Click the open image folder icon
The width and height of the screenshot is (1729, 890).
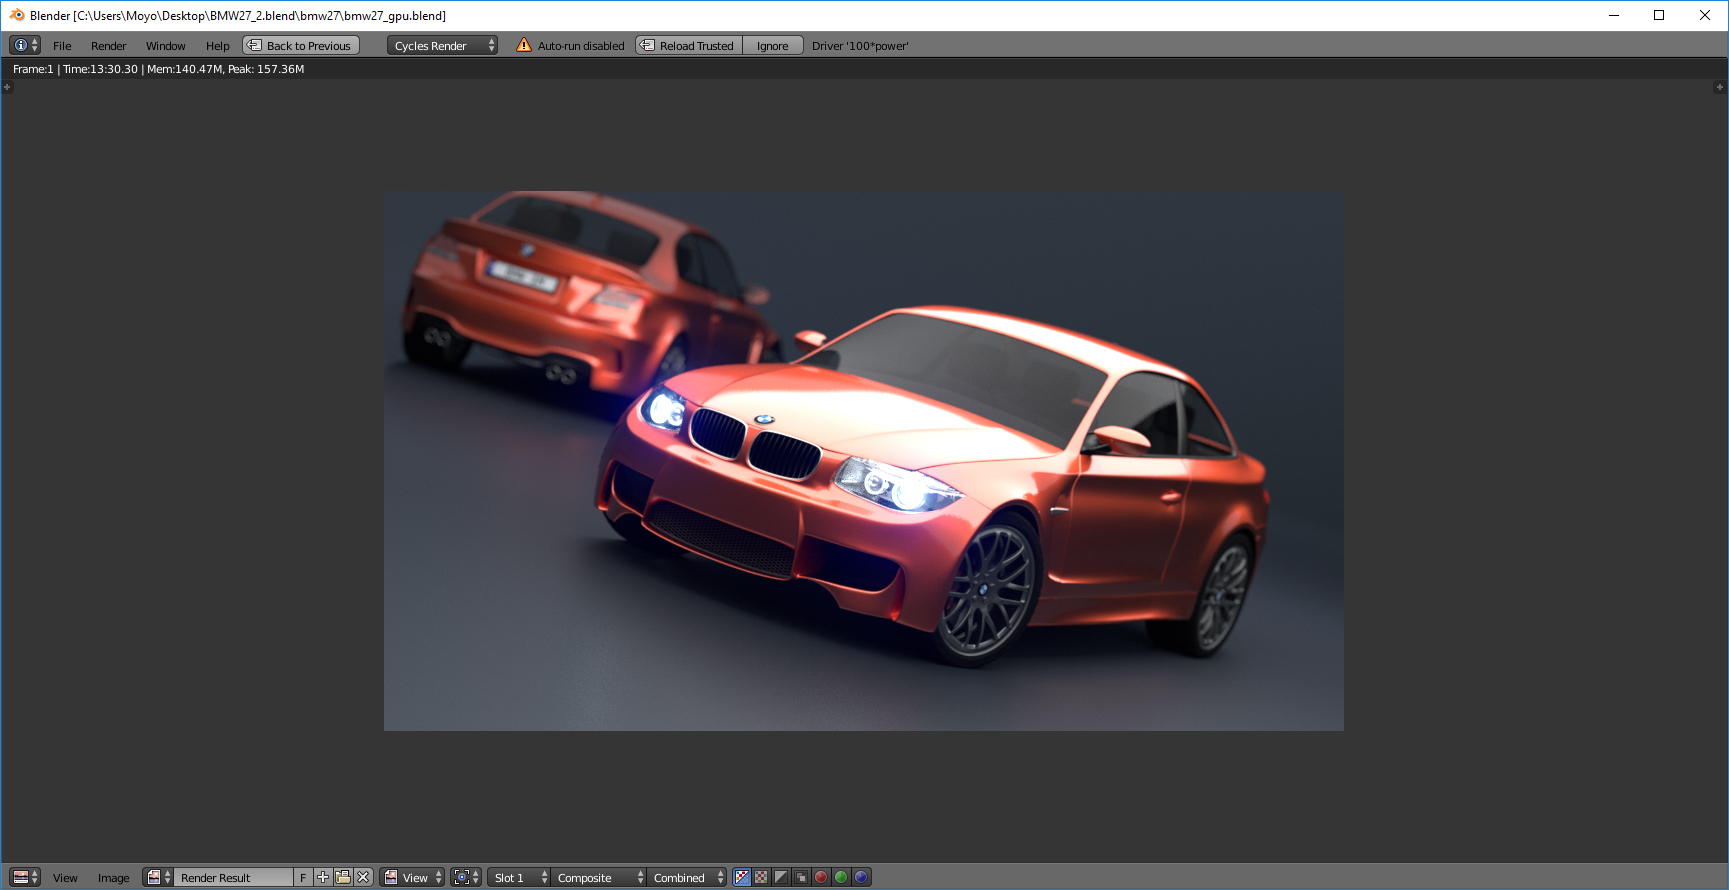coord(343,877)
